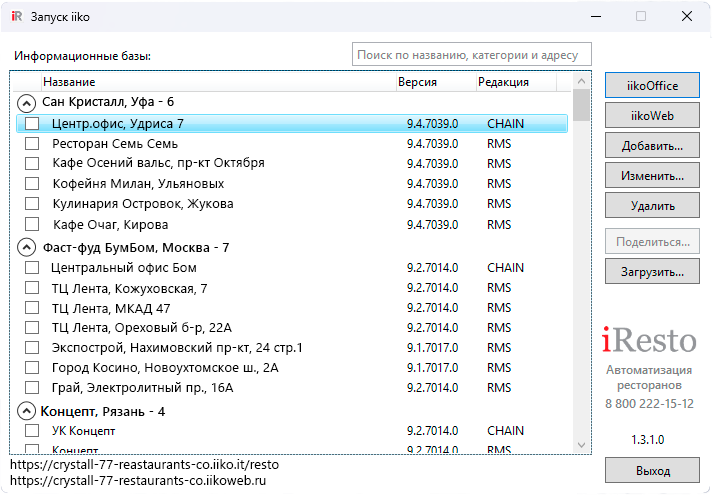Open iikoWeb
The image size is (713, 495).
tap(652, 115)
